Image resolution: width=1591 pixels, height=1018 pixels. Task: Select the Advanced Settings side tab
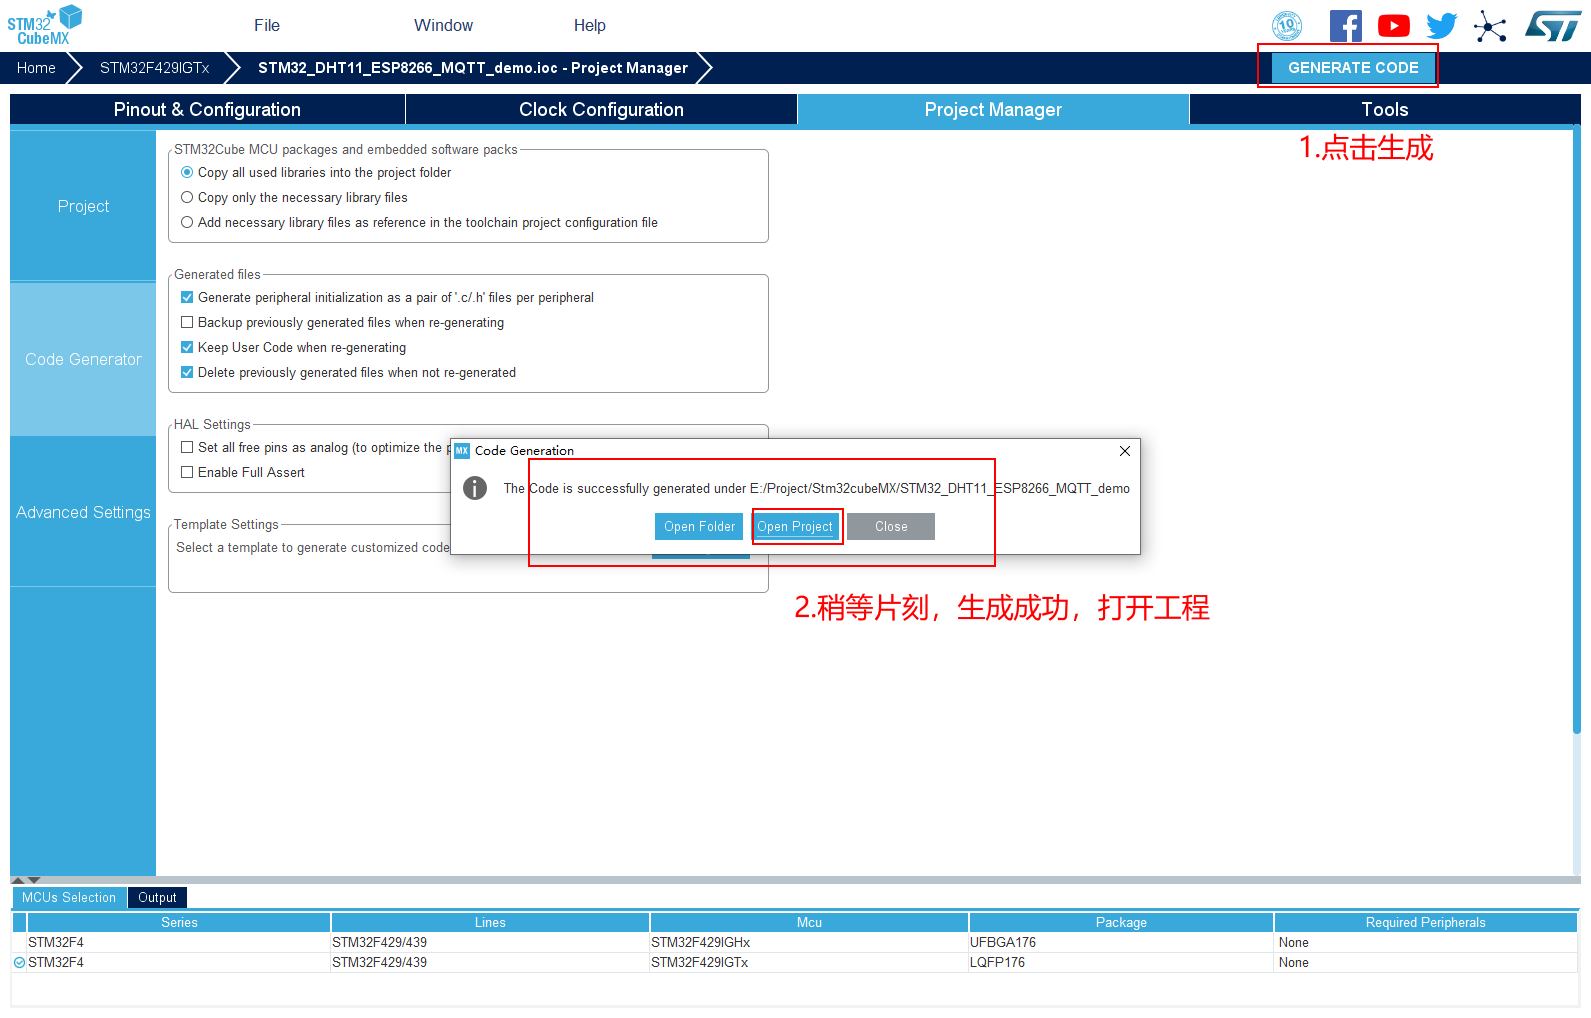(x=83, y=512)
